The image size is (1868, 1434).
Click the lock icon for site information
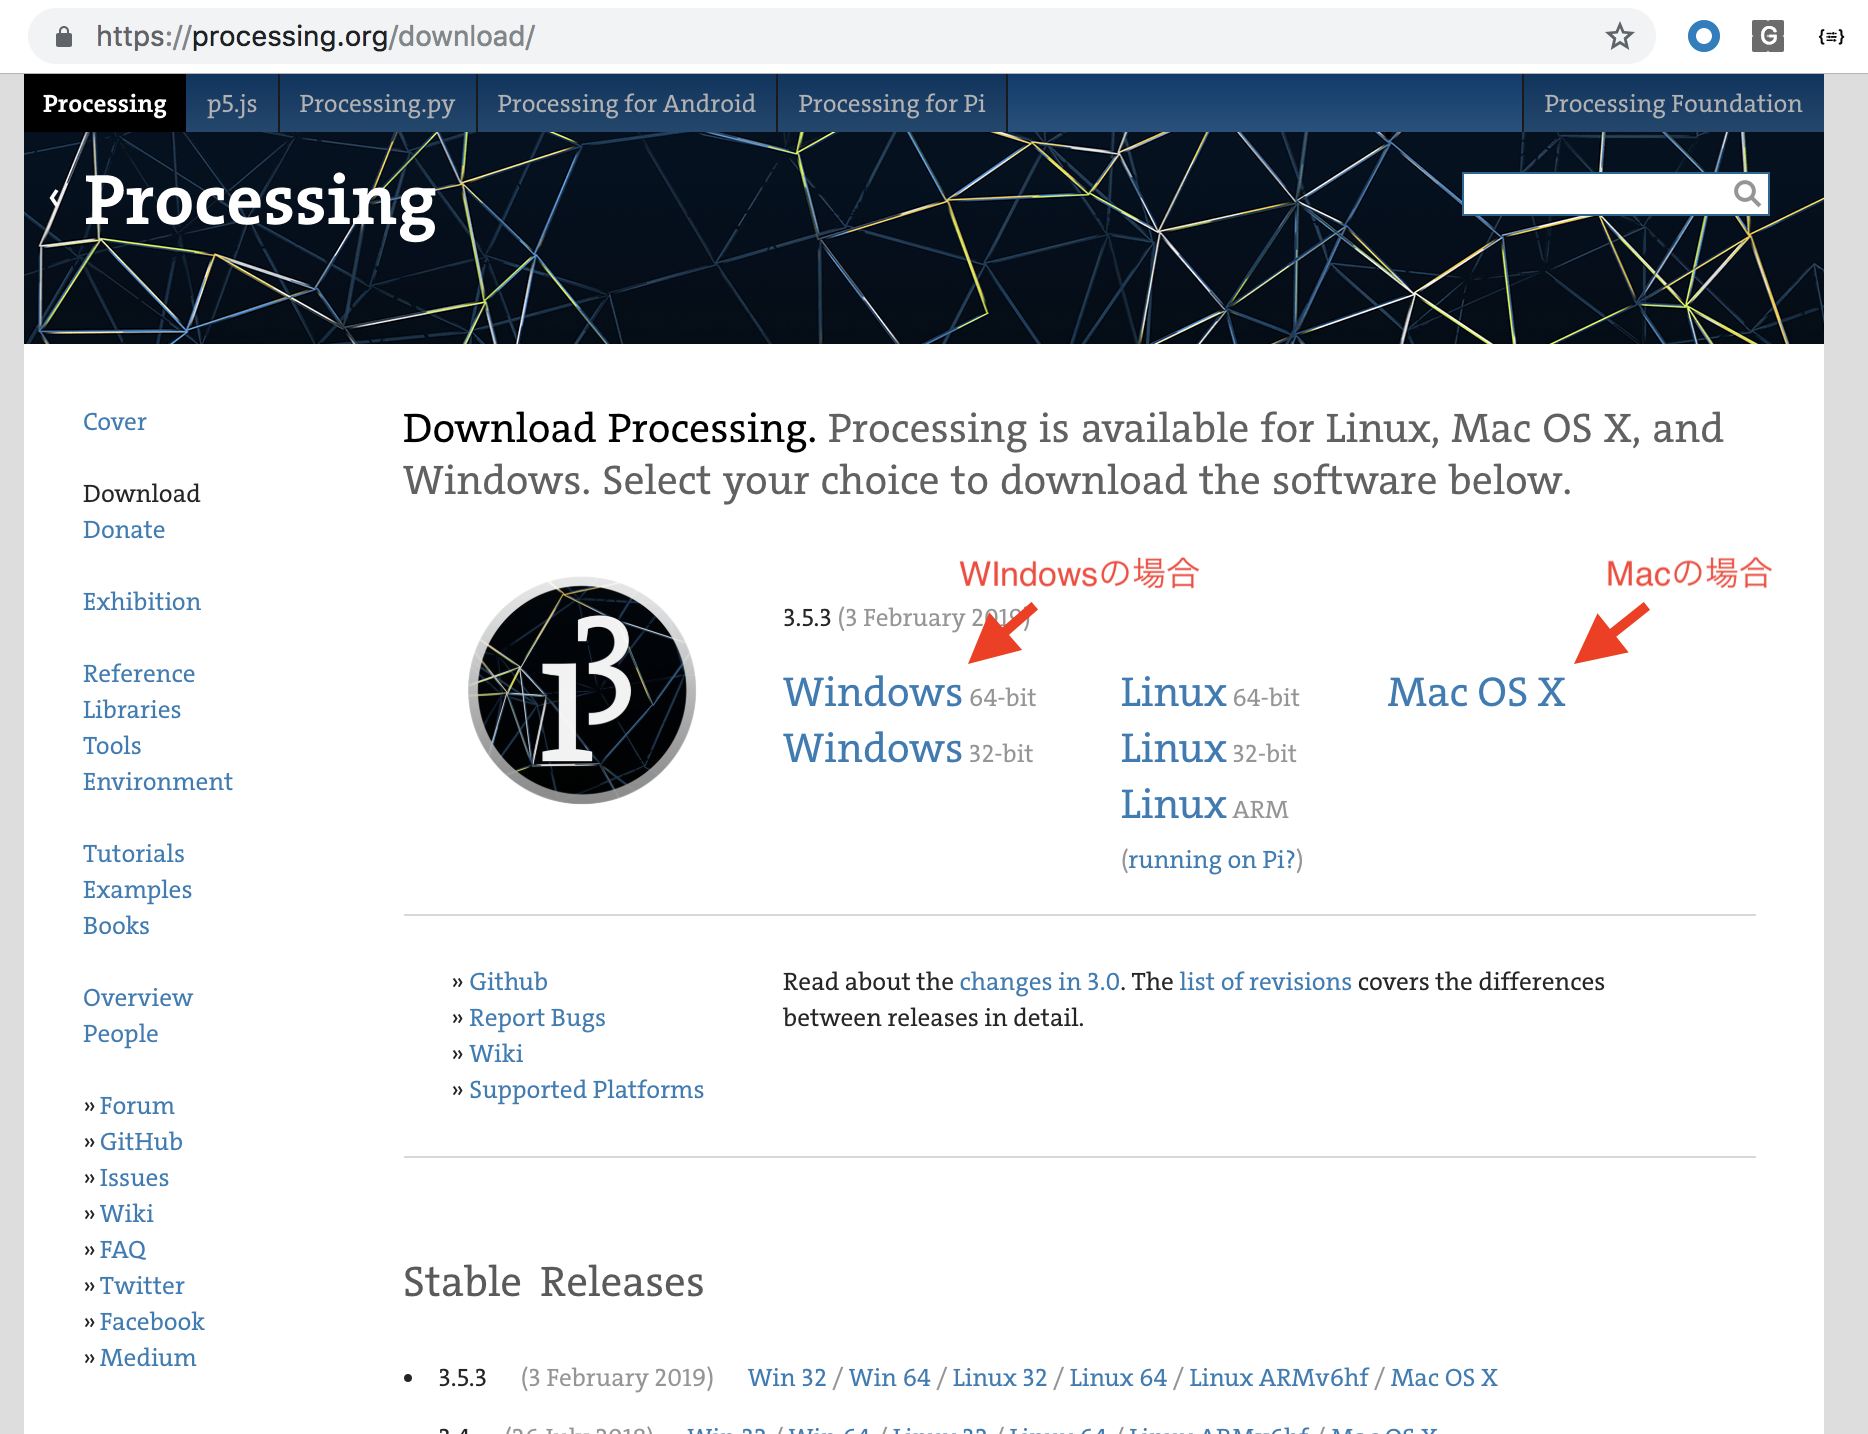64,37
